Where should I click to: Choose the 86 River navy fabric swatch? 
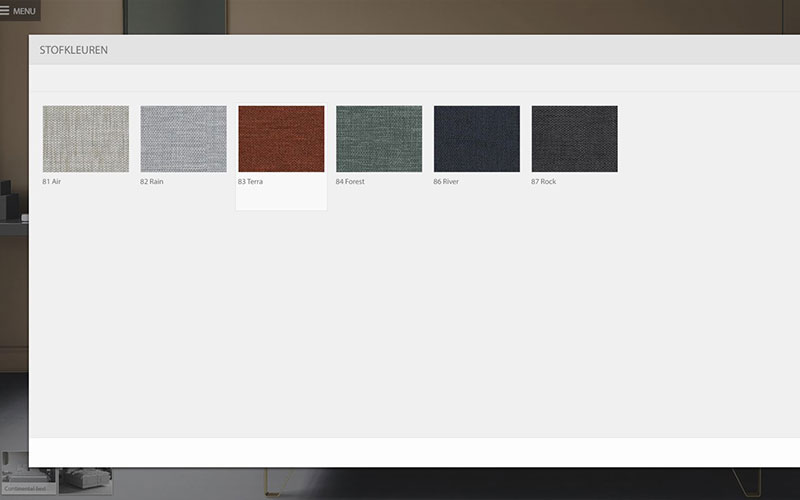click(477, 139)
